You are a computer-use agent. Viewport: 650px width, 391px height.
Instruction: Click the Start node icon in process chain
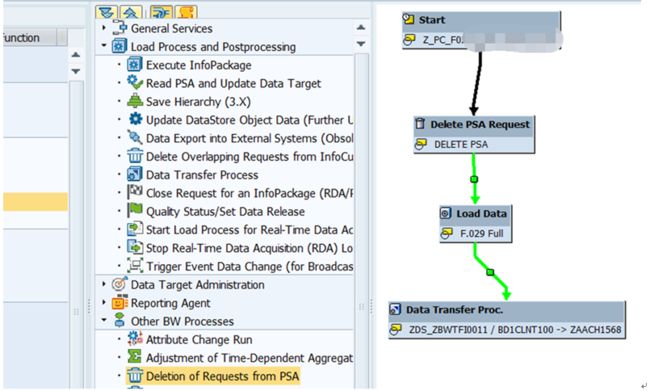click(x=409, y=19)
